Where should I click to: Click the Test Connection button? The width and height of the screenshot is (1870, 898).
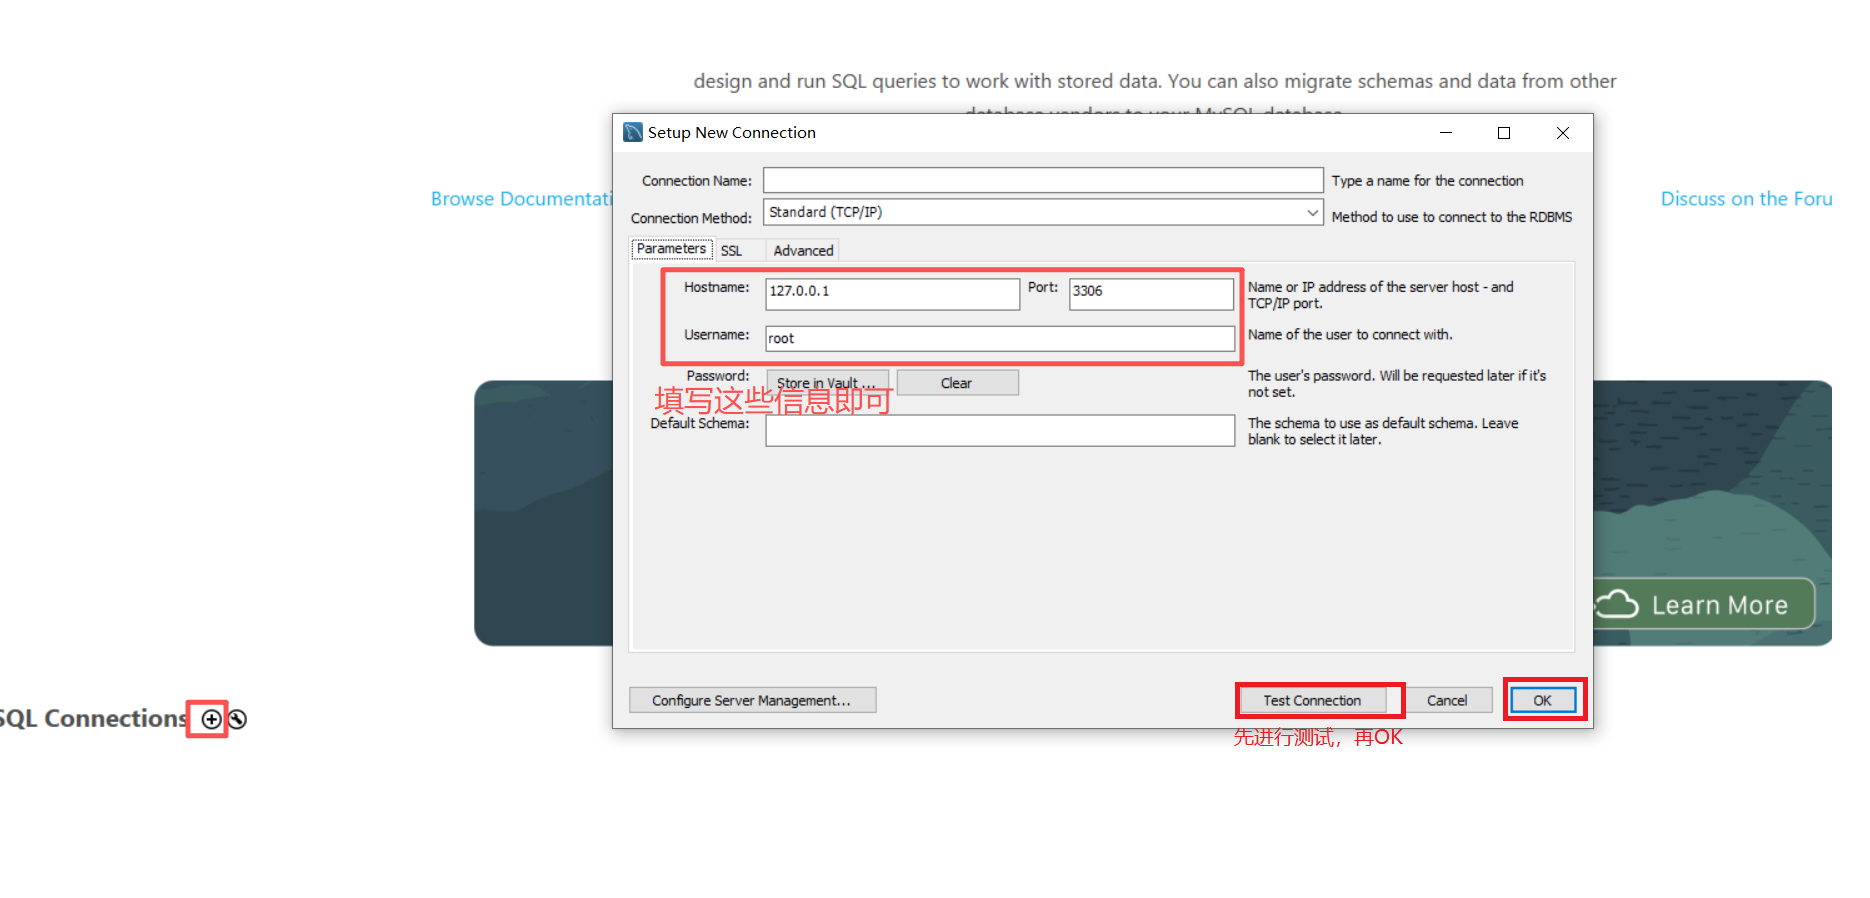point(1312,700)
